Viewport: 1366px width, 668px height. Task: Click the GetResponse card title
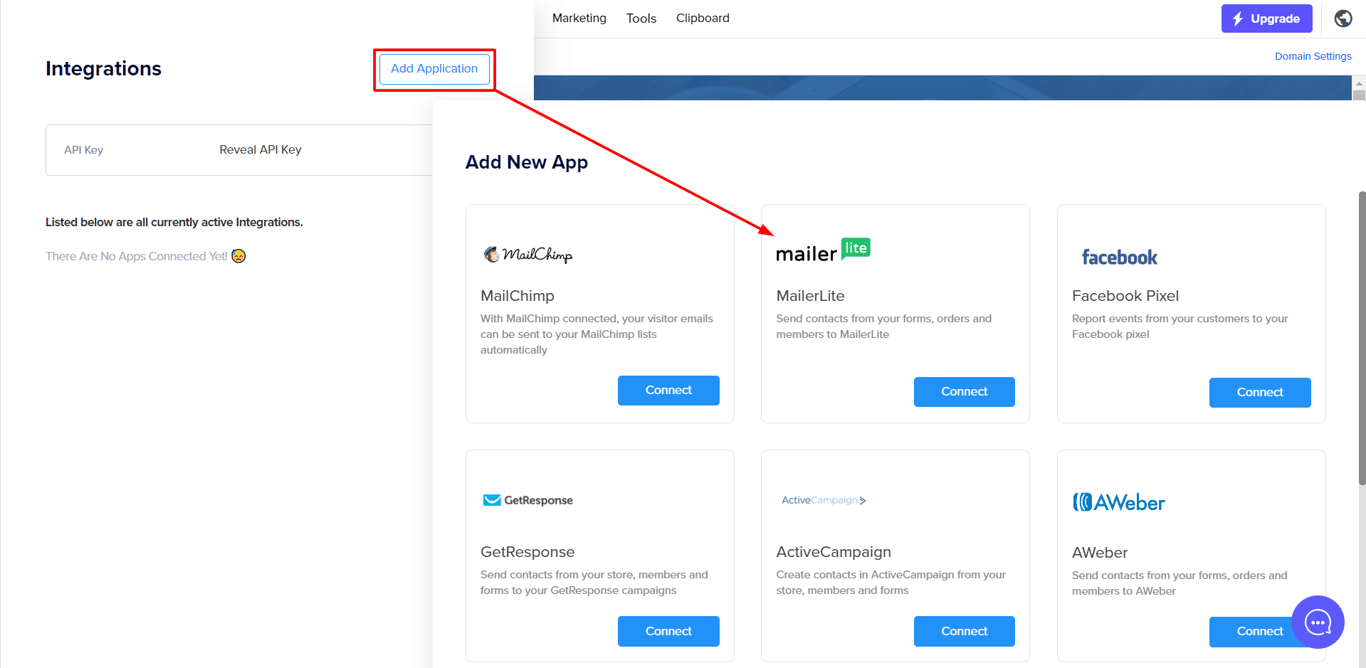527,552
